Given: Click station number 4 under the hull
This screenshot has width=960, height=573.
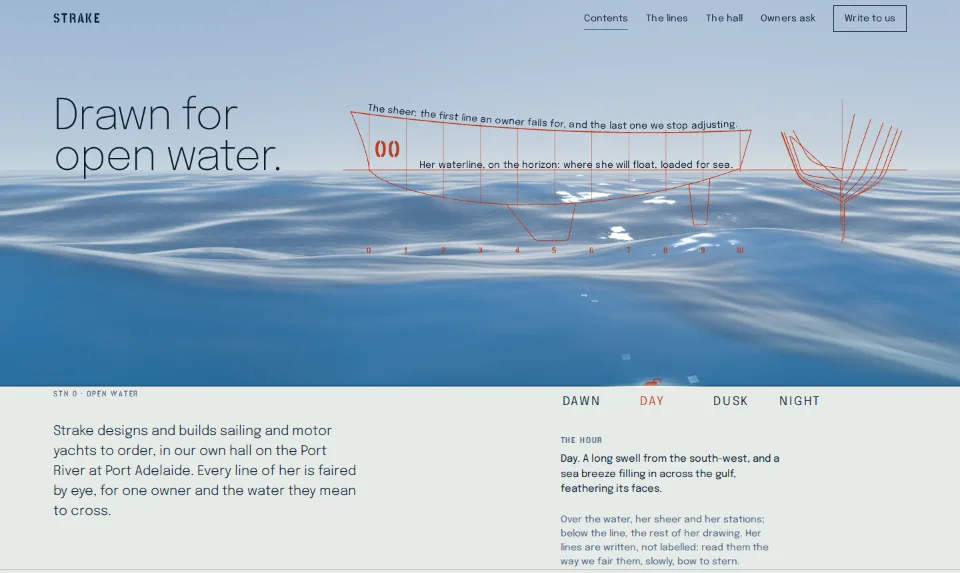Looking at the screenshot, I should click(x=517, y=250).
